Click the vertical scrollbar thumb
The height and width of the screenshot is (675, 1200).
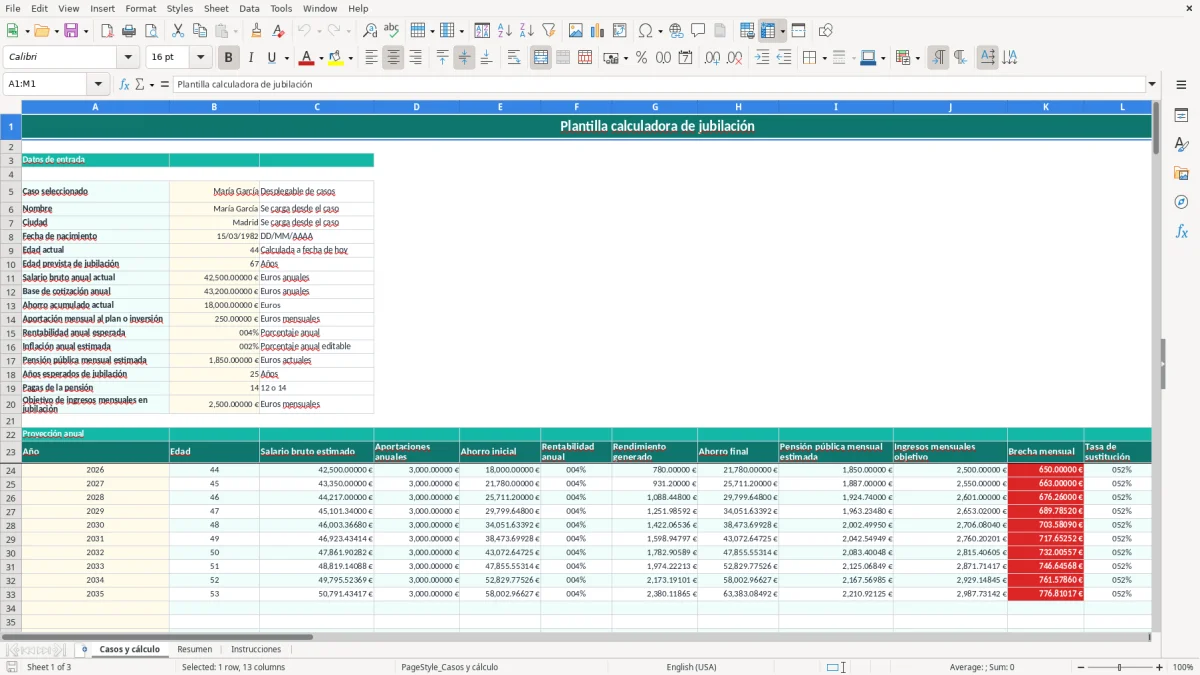pyautogui.click(x=1156, y=128)
